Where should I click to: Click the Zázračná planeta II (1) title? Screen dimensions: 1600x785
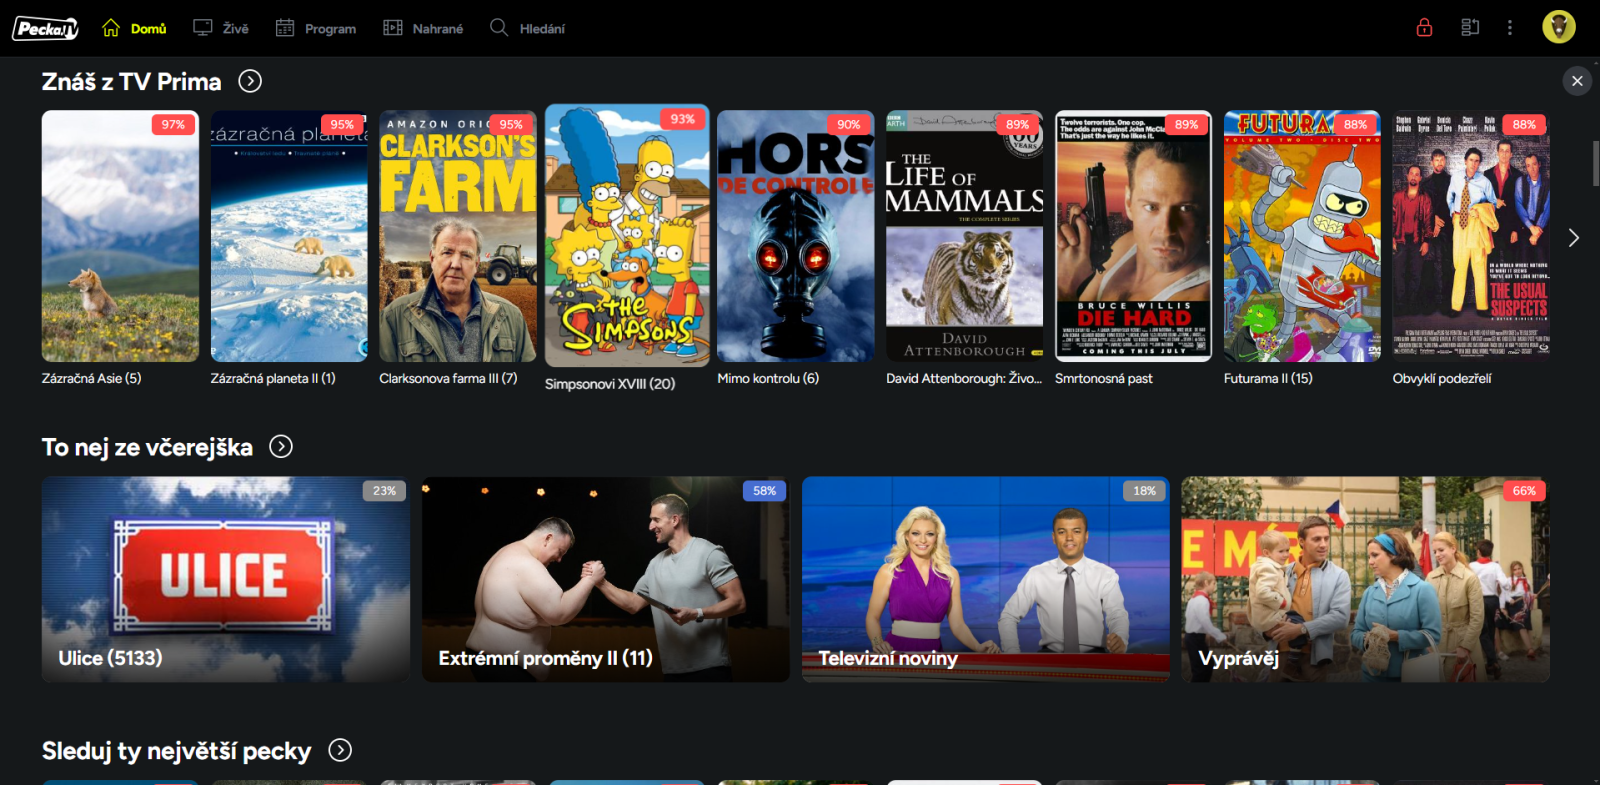(273, 378)
